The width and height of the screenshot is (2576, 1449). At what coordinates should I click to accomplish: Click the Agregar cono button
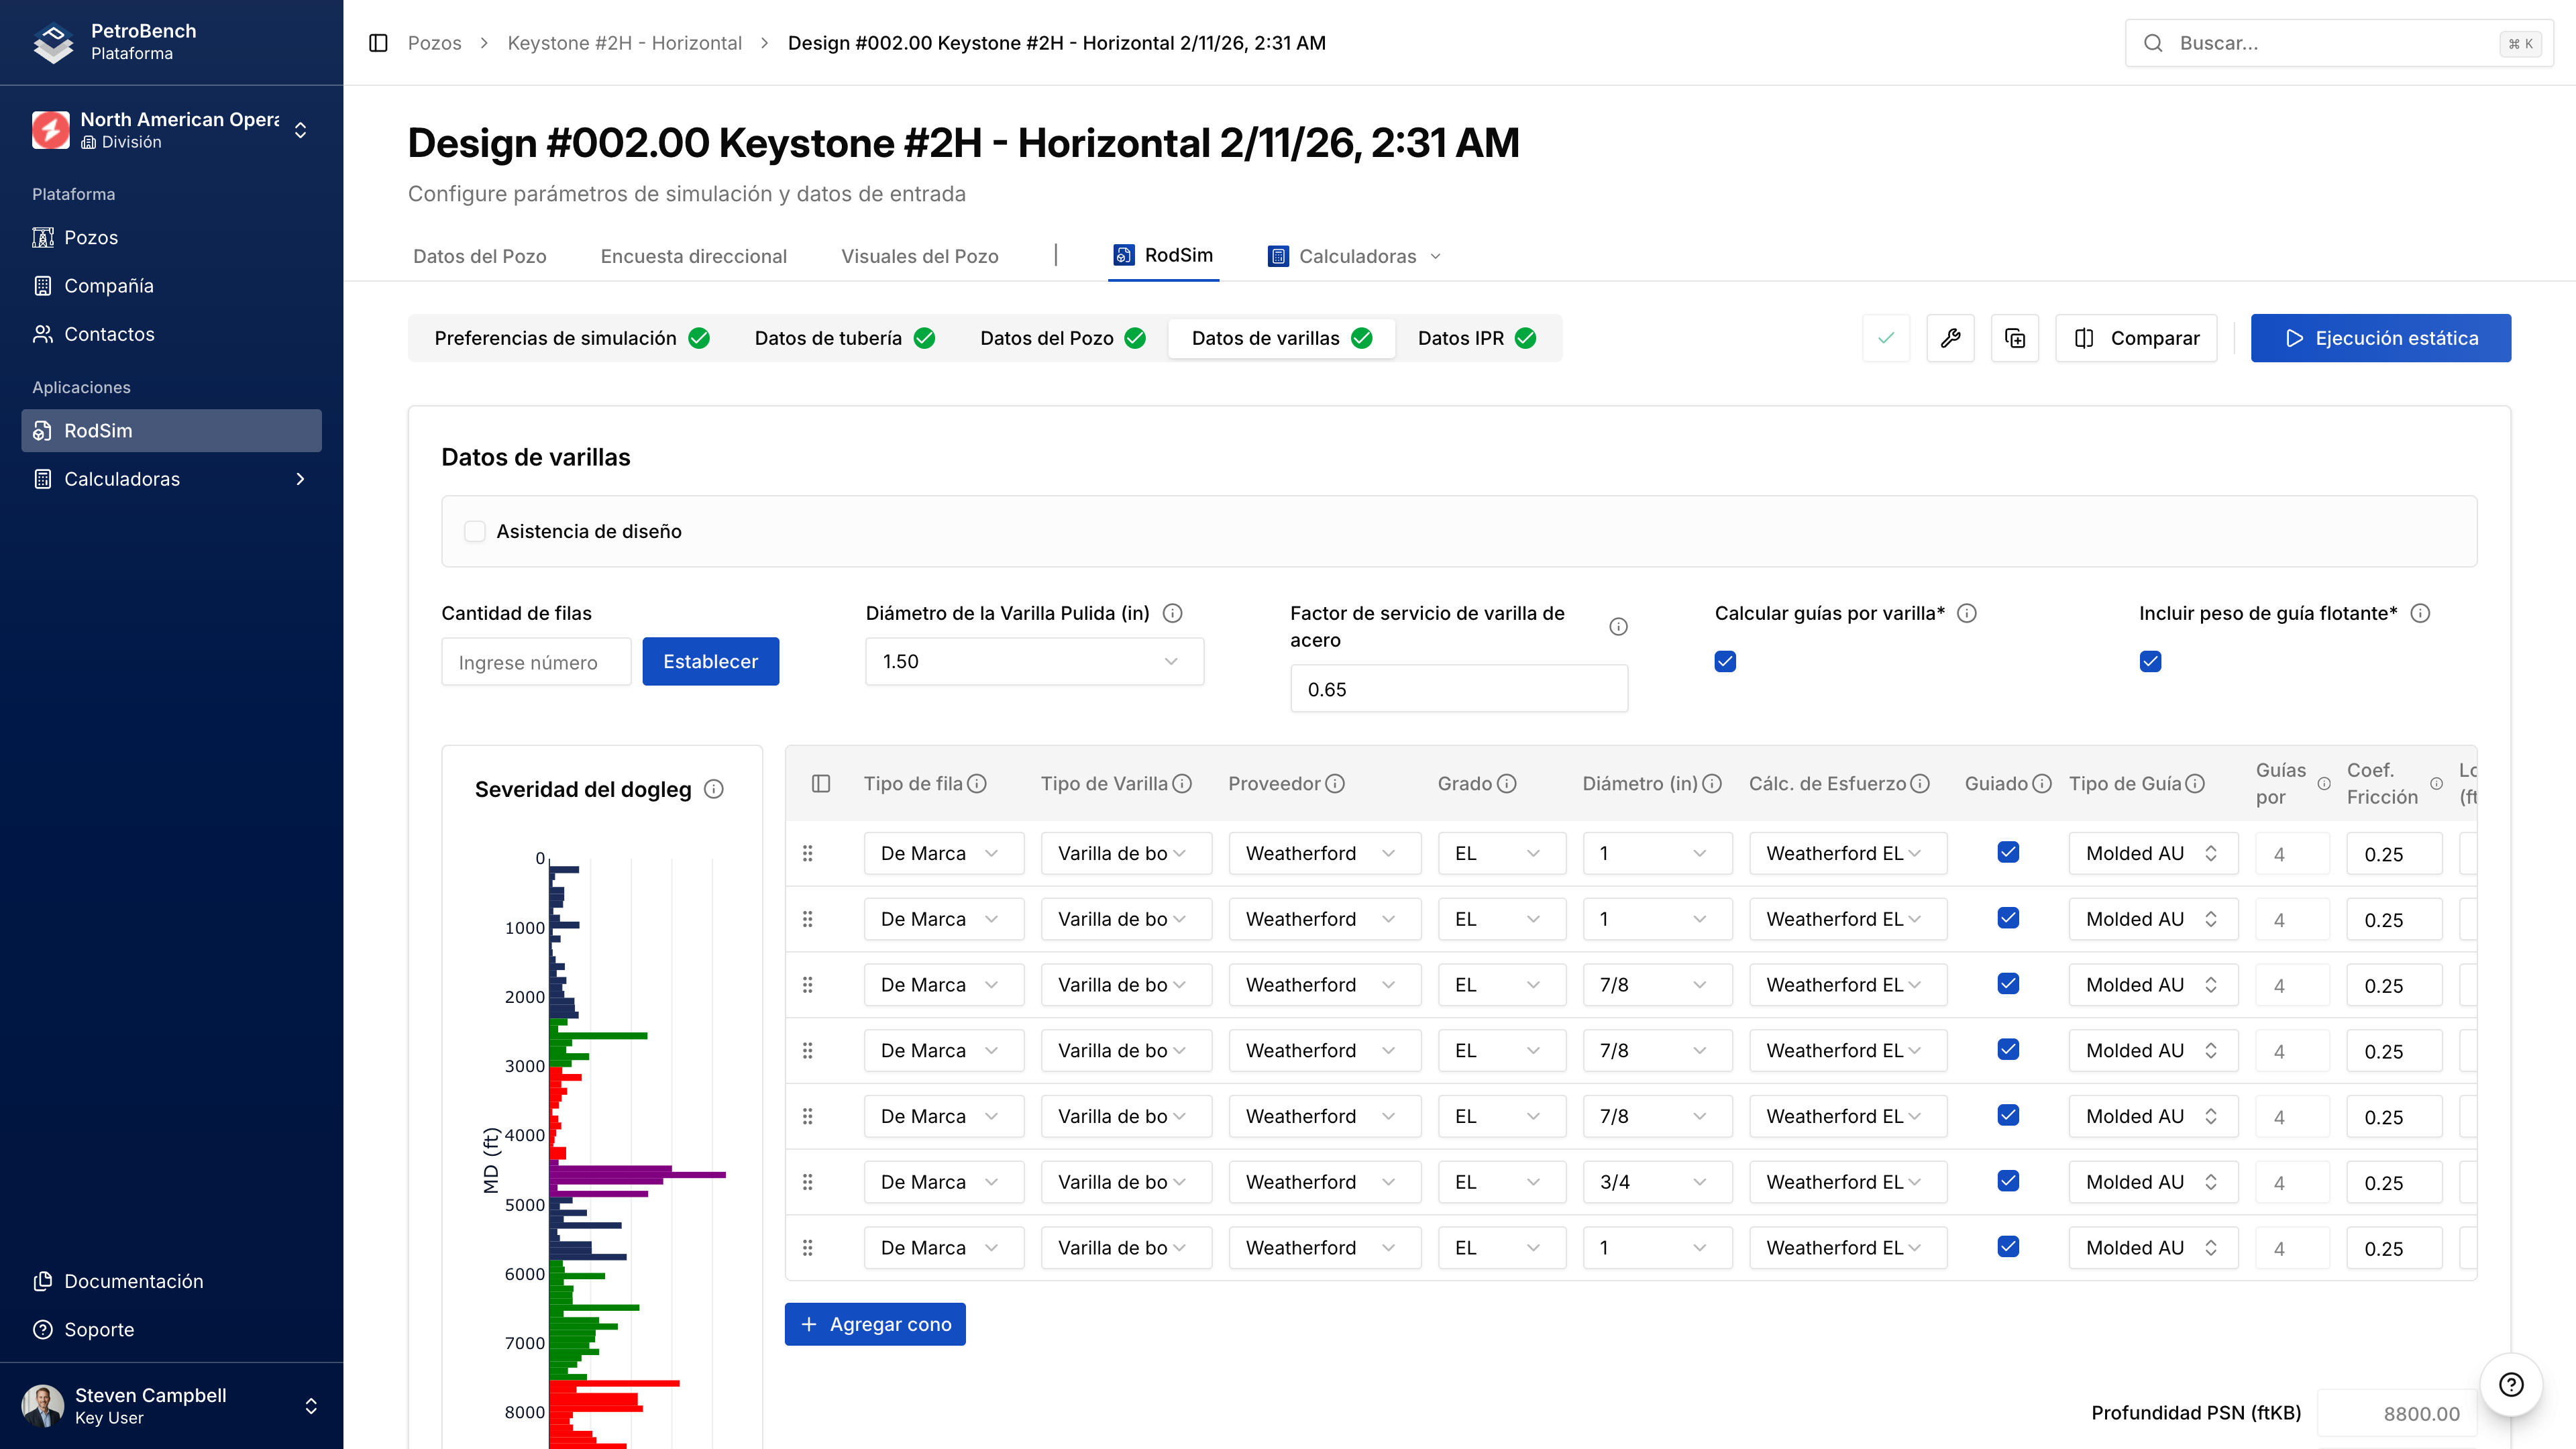[875, 1324]
